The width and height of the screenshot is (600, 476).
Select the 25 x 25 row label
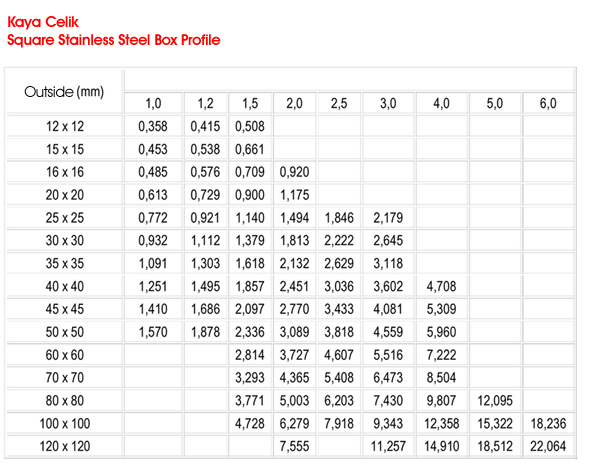(64, 217)
